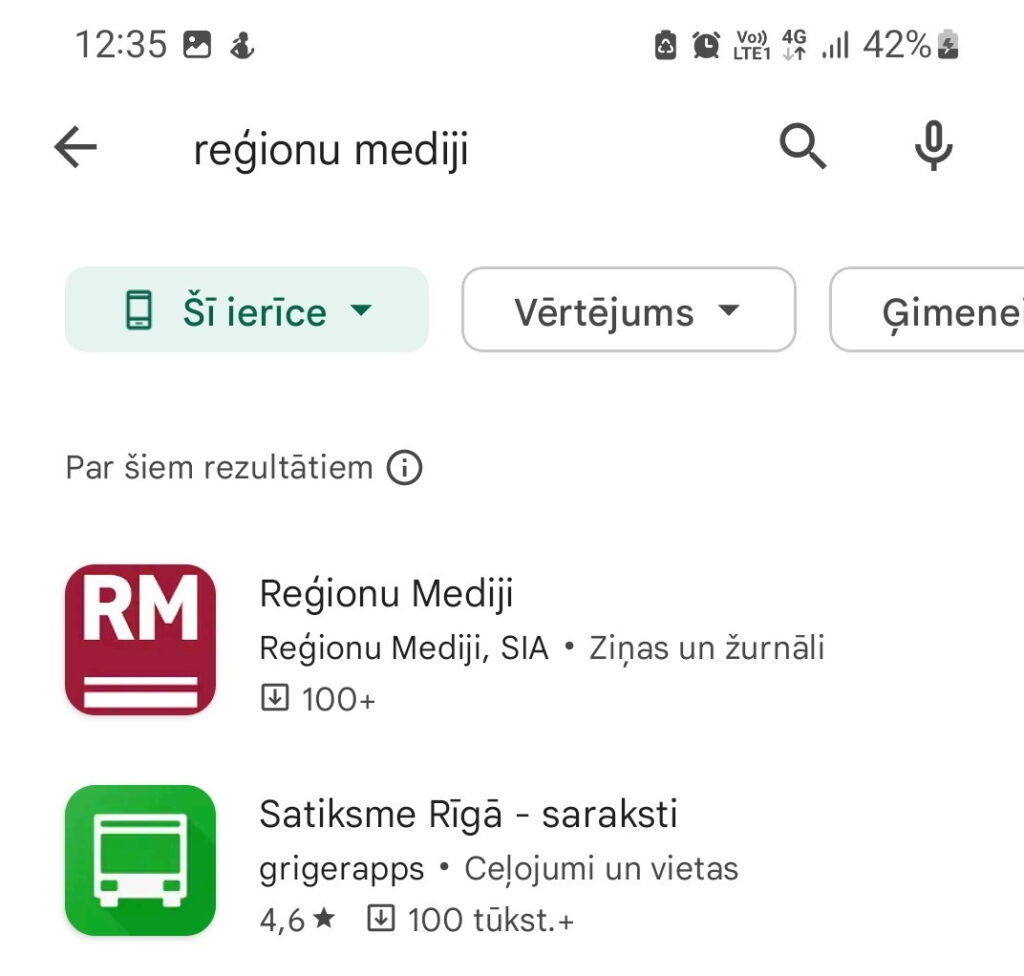Tap the magnifying glass search icon
This screenshot has height=976, width=1024.
[803, 148]
